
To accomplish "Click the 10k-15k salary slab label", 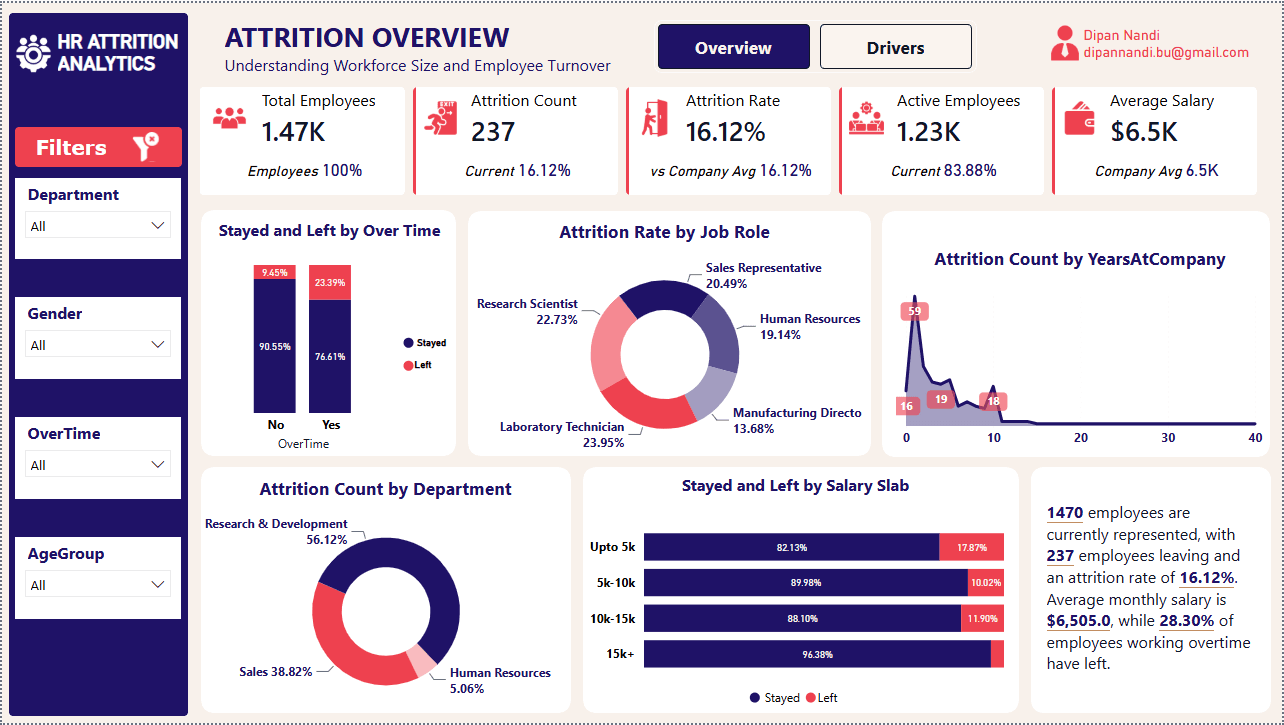I will coord(612,619).
